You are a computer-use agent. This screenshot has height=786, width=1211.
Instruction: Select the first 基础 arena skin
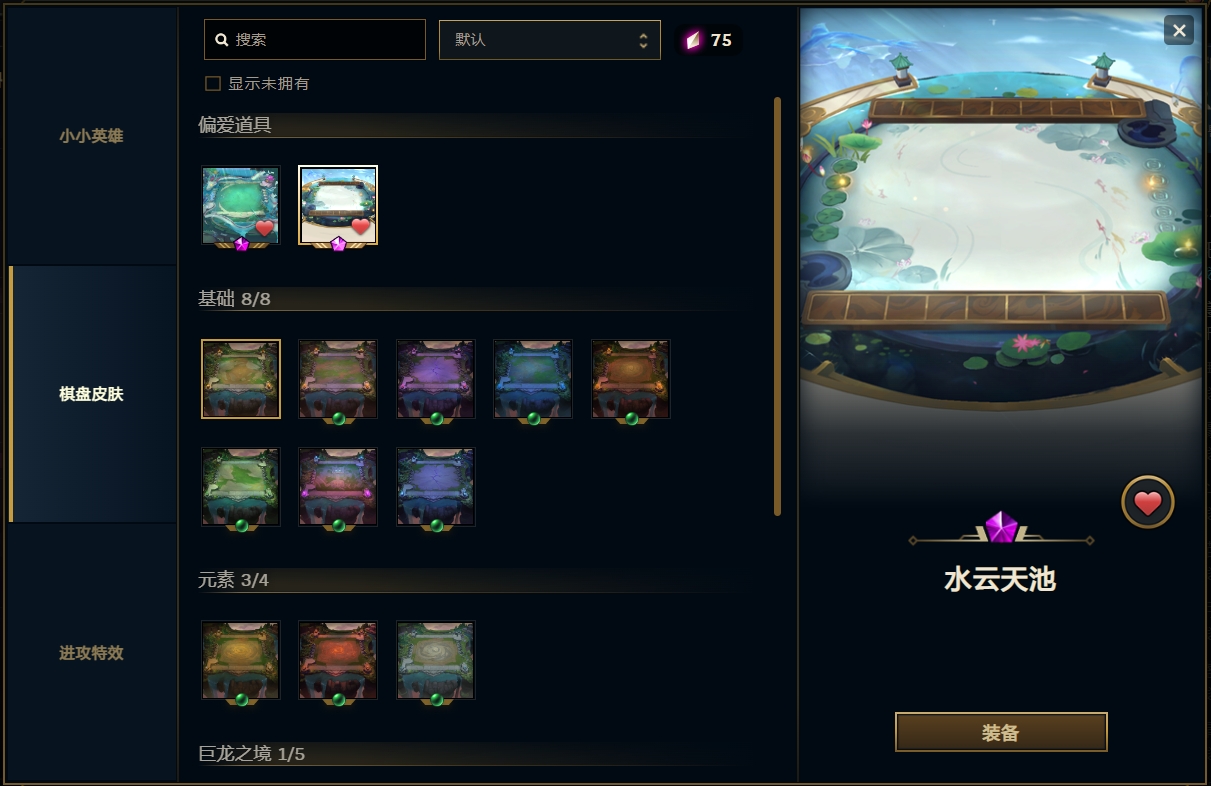[241, 379]
